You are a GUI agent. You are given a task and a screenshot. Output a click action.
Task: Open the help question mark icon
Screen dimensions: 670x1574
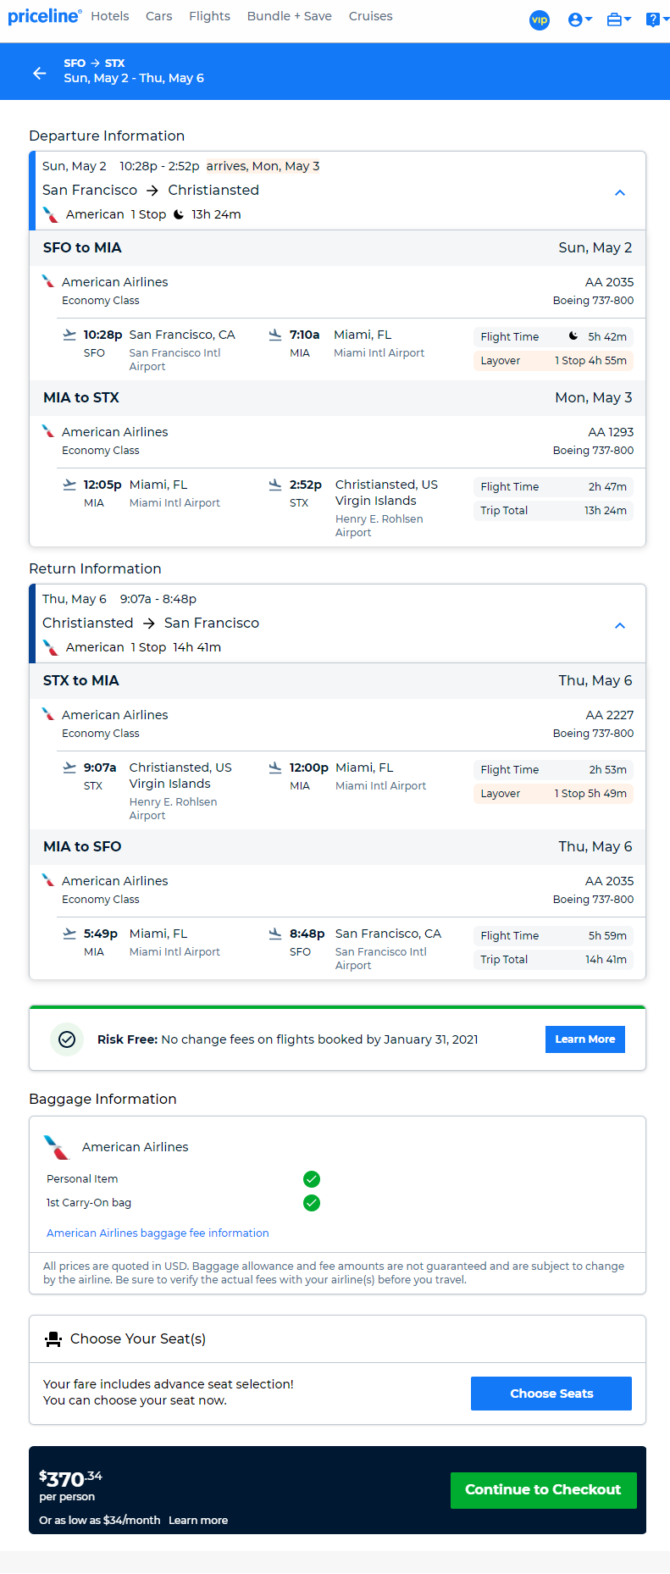point(655,20)
